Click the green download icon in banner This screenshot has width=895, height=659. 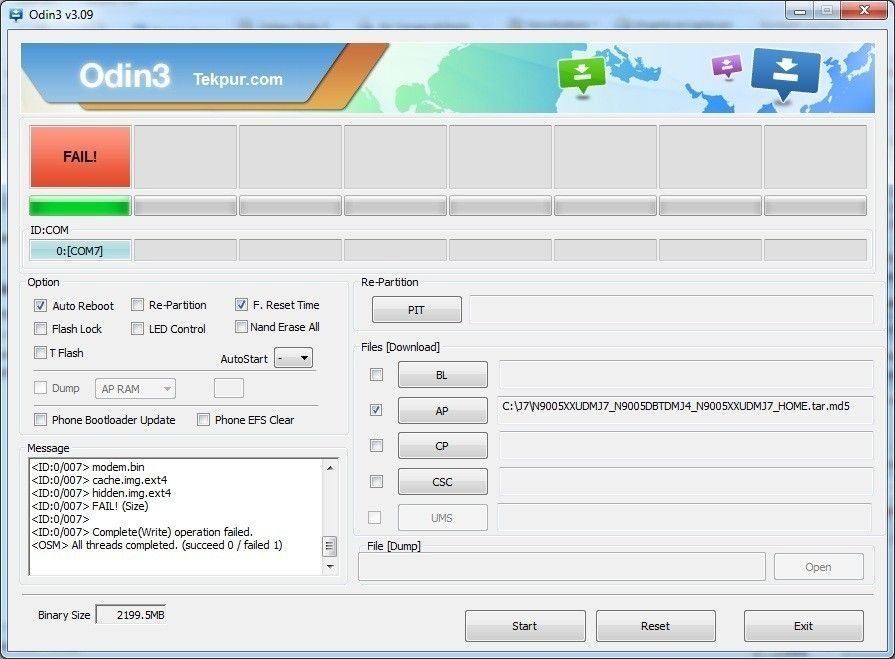pos(581,74)
